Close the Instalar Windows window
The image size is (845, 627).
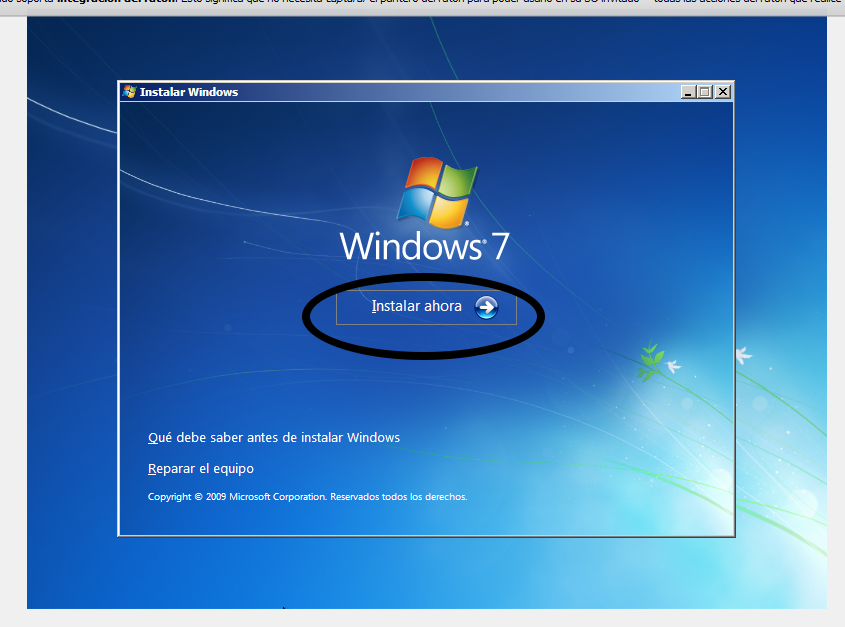[x=723, y=92]
